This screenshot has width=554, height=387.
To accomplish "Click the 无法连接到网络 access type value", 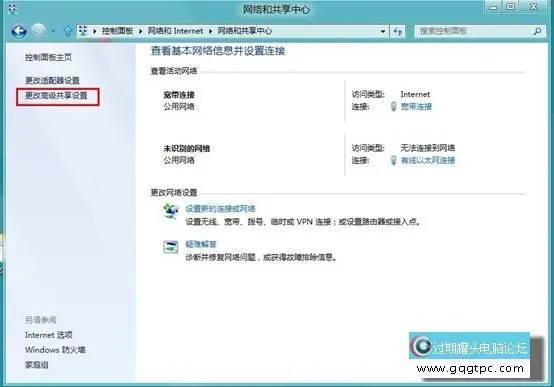I will click(428, 148).
